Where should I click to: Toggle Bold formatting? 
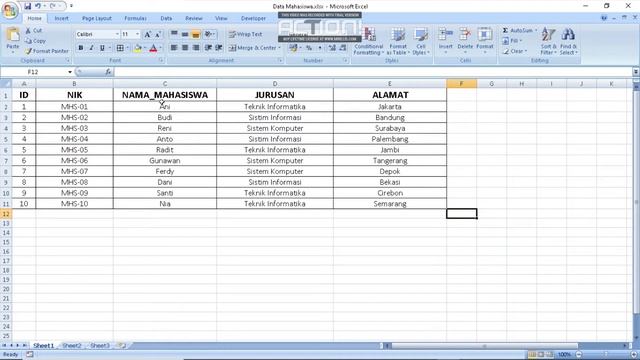(x=81, y=48)
